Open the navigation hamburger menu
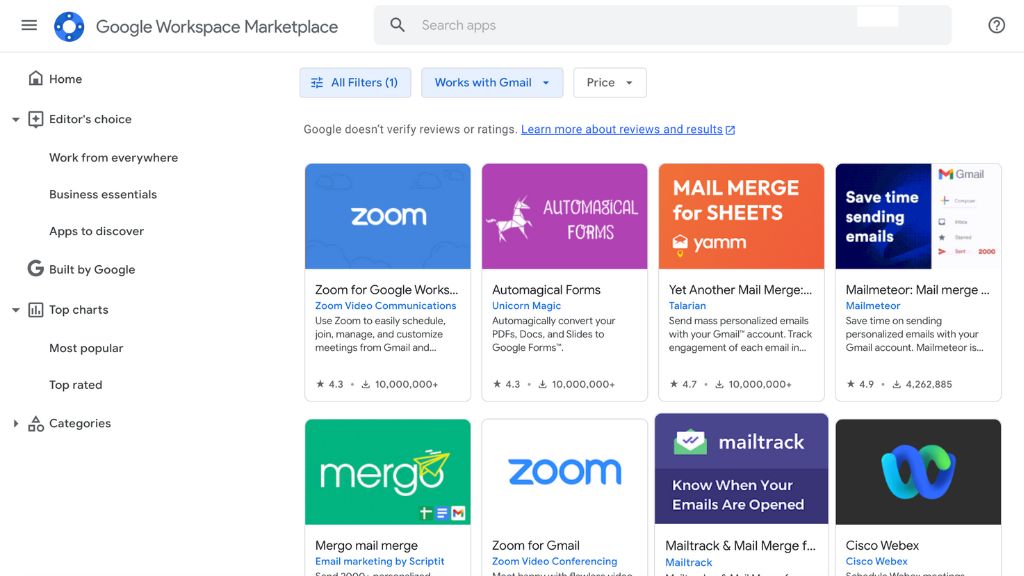This screenshot has width=1024, height=576. pos(28,25)
